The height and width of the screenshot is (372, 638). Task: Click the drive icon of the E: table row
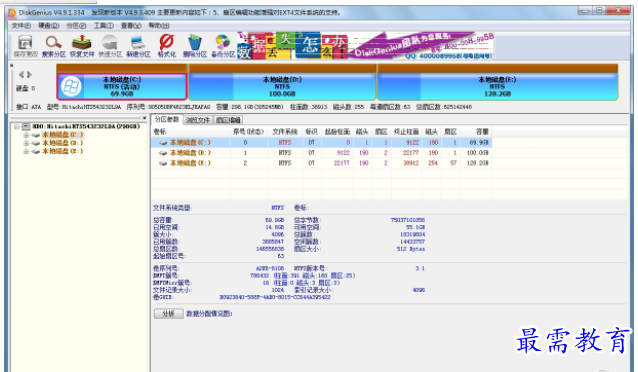[163, 163]
